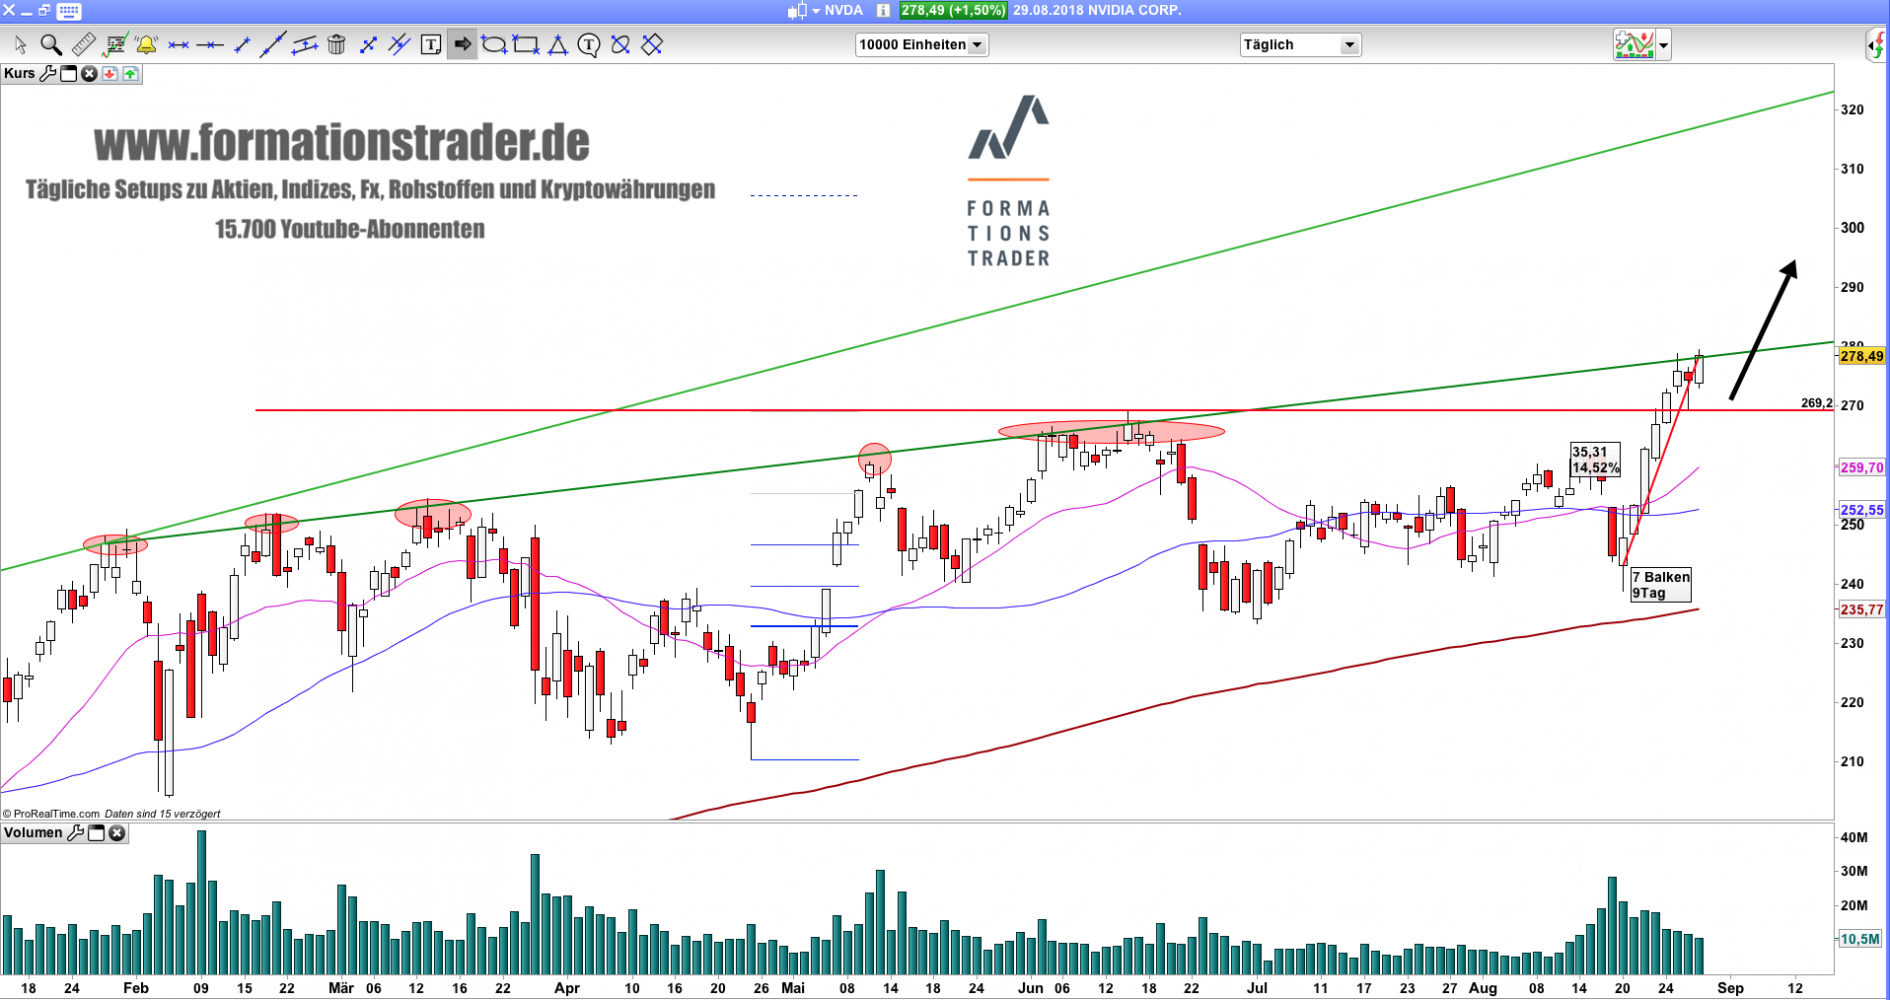Move Kurs panel down with red arrow
Viewport: 1890px width, 1000px height.
[110, 73]
